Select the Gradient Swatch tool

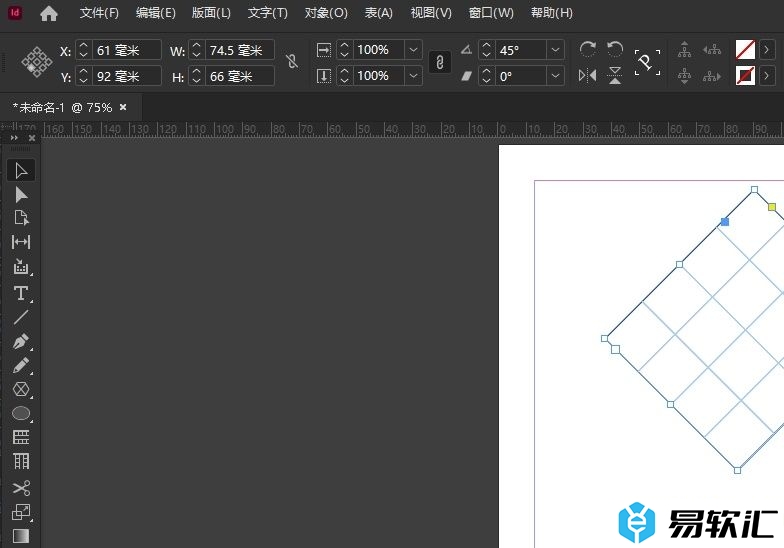coord(21,536)
